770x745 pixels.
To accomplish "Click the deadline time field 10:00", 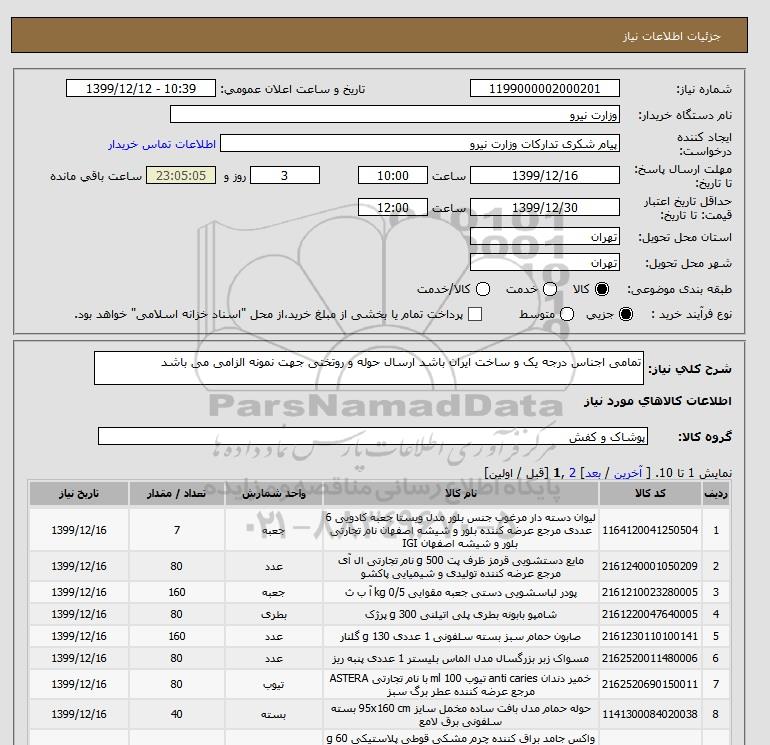I will coord(392,175).
